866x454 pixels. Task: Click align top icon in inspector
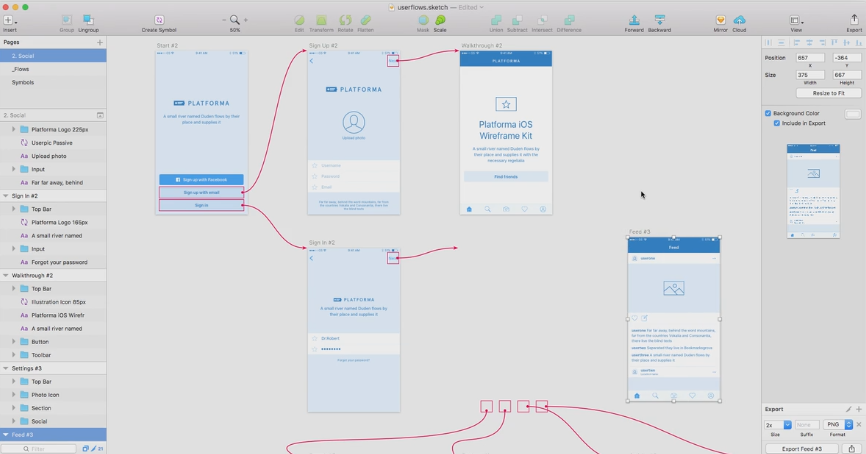click(x=835, y=43)
